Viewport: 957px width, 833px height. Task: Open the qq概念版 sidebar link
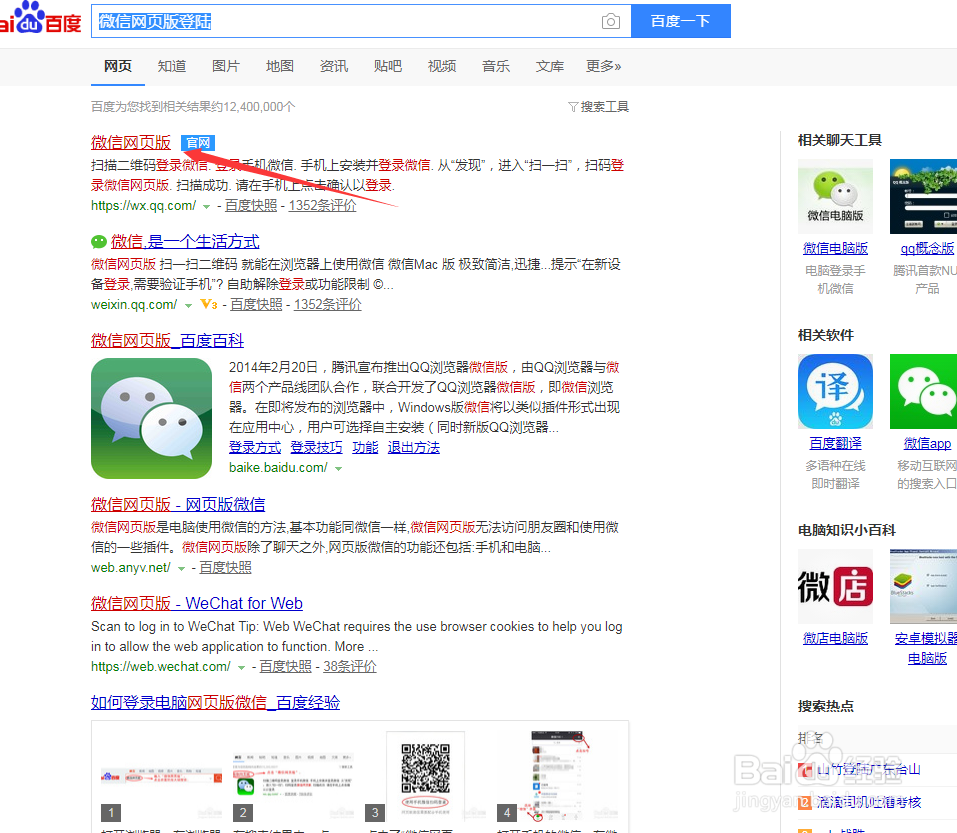[x=927, y=248]
